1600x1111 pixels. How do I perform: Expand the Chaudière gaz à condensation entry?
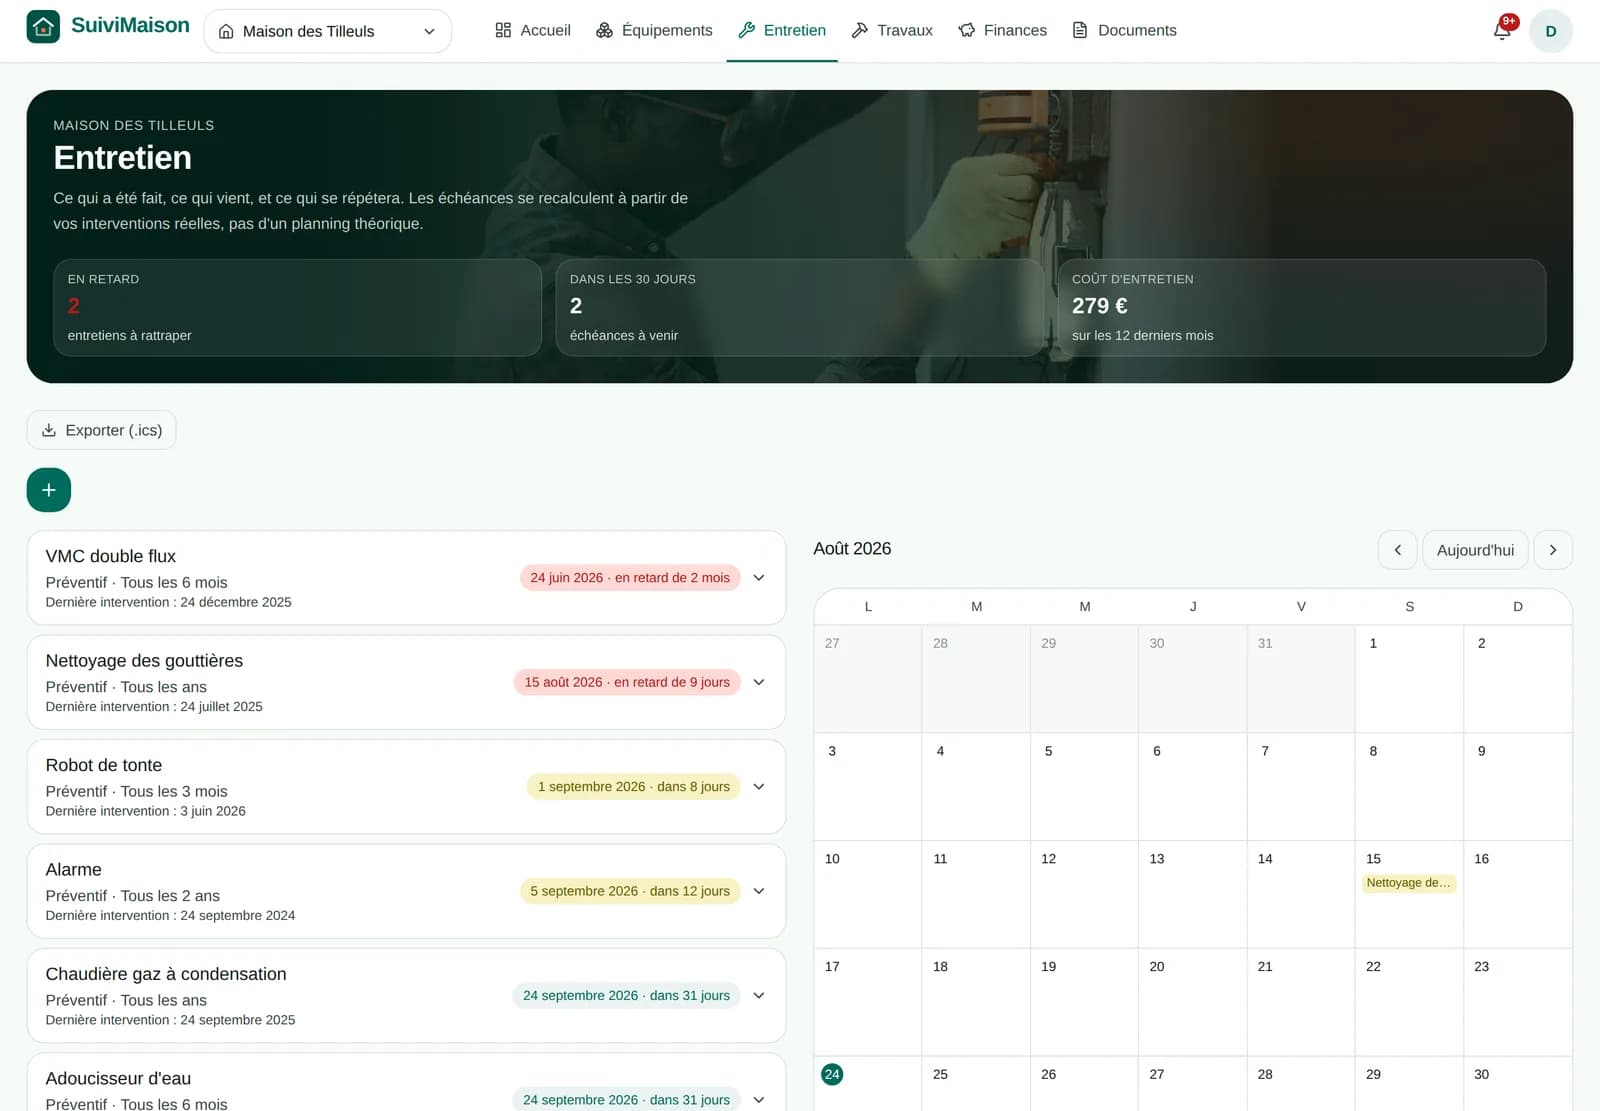point(759,996)
